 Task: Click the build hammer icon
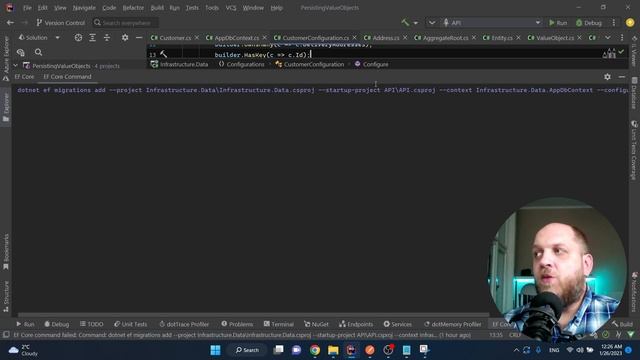click(405, 22)
